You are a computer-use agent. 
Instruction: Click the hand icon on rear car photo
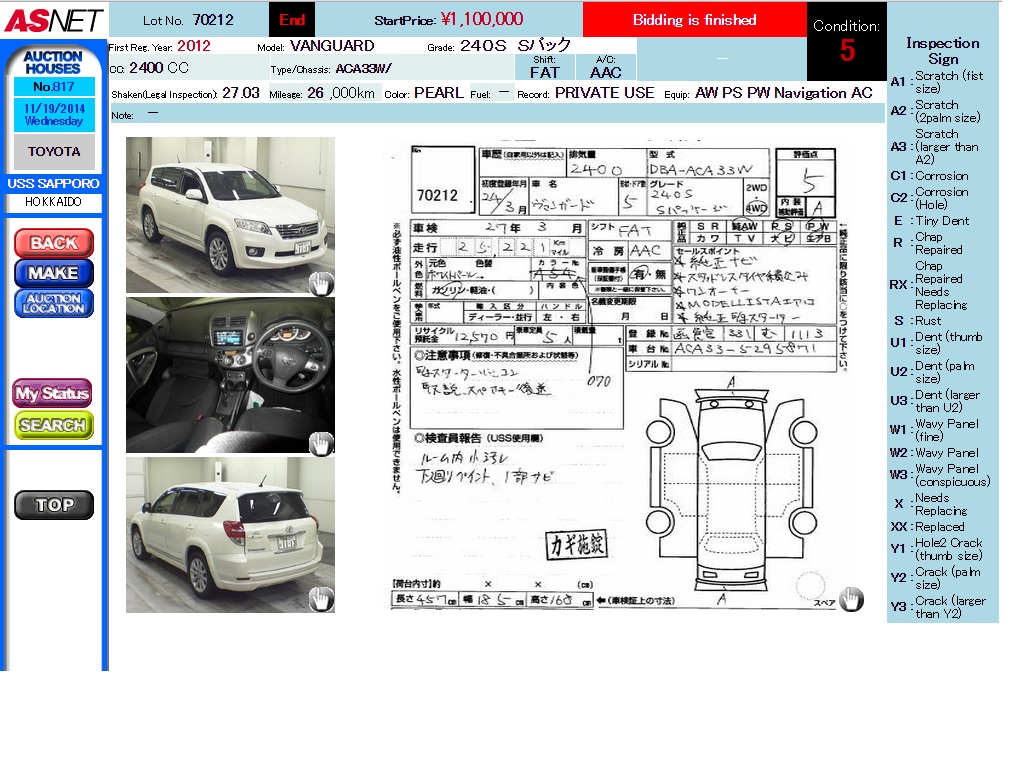pos(321,599)
